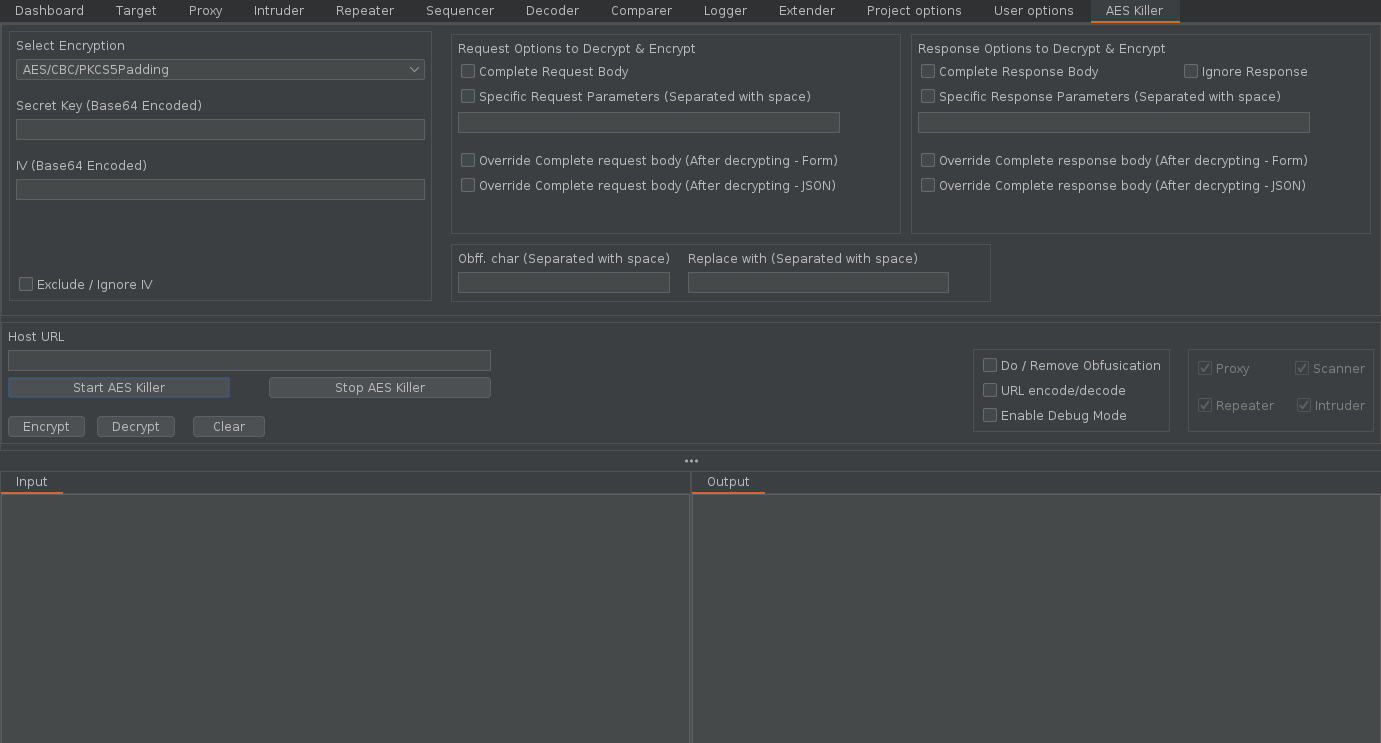Go to the Intruder tab
The width and height of the screenshot is (1381, 743).
point(279,11)
